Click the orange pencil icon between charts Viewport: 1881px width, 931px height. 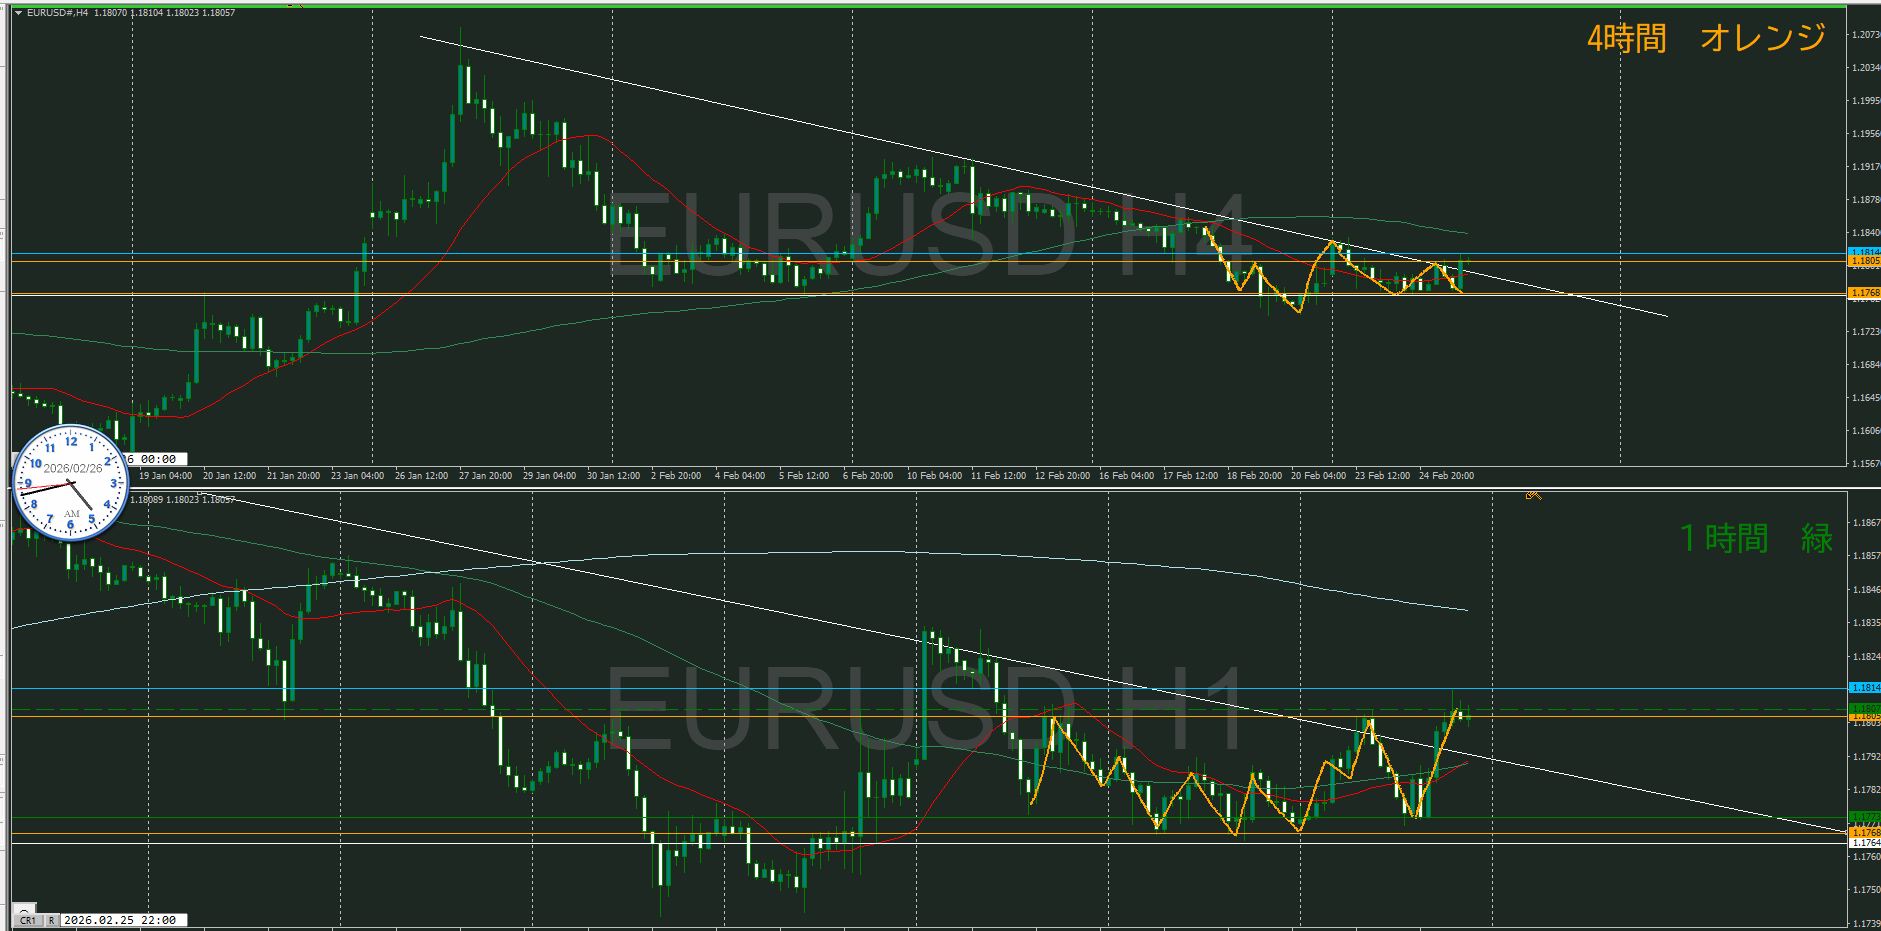1533,495
